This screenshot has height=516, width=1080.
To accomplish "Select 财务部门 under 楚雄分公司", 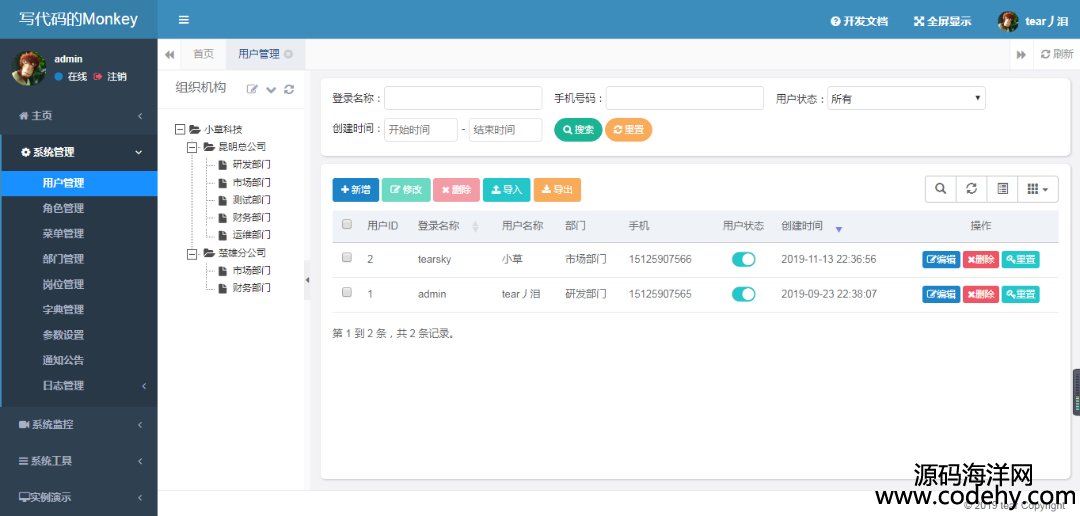I will tap(251, 288).
